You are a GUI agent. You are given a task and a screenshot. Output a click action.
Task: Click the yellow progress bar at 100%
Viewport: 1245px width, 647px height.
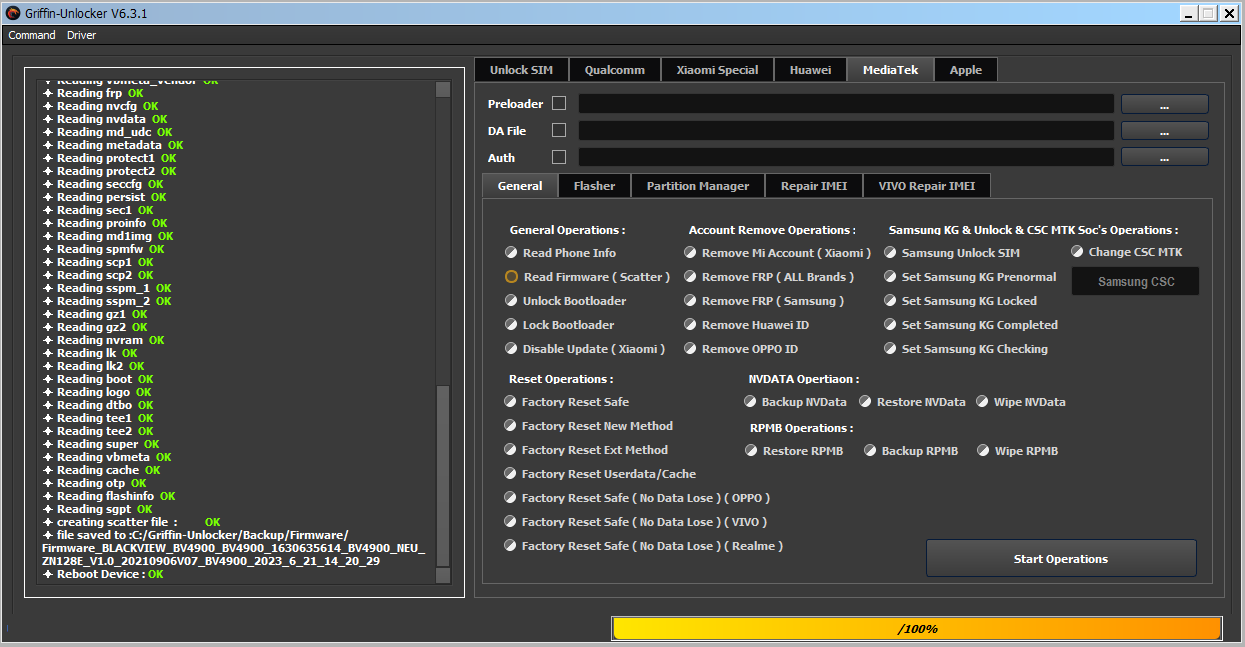tap(916, 628)
